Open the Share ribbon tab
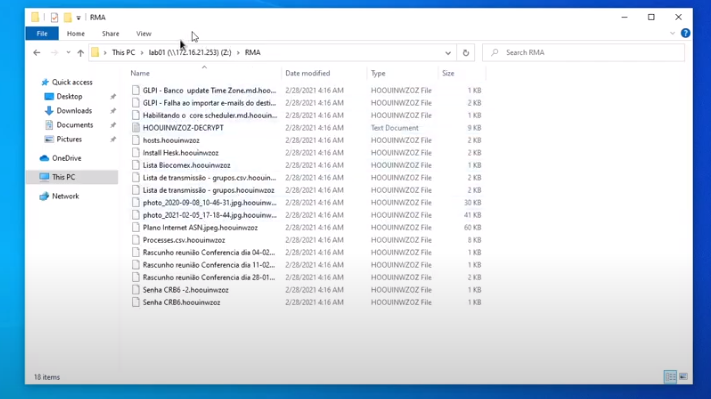 click(x=111, y=34)
